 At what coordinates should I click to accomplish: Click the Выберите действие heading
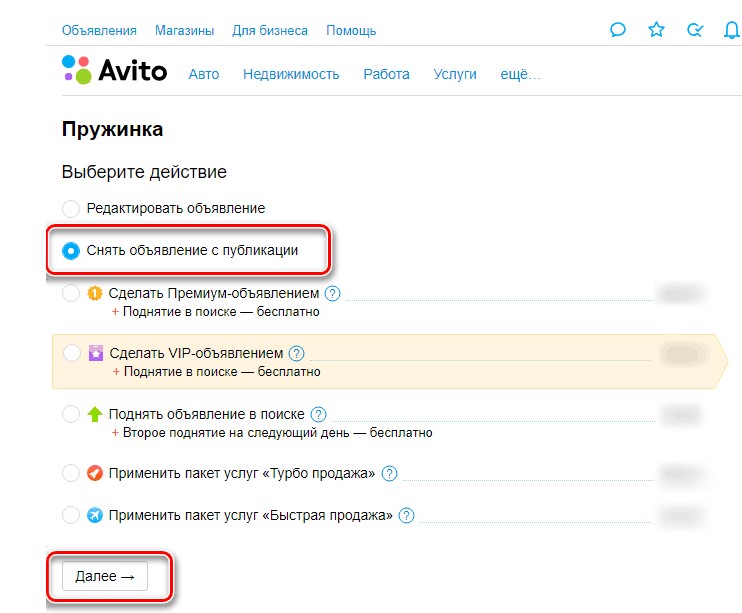point(144,172)
